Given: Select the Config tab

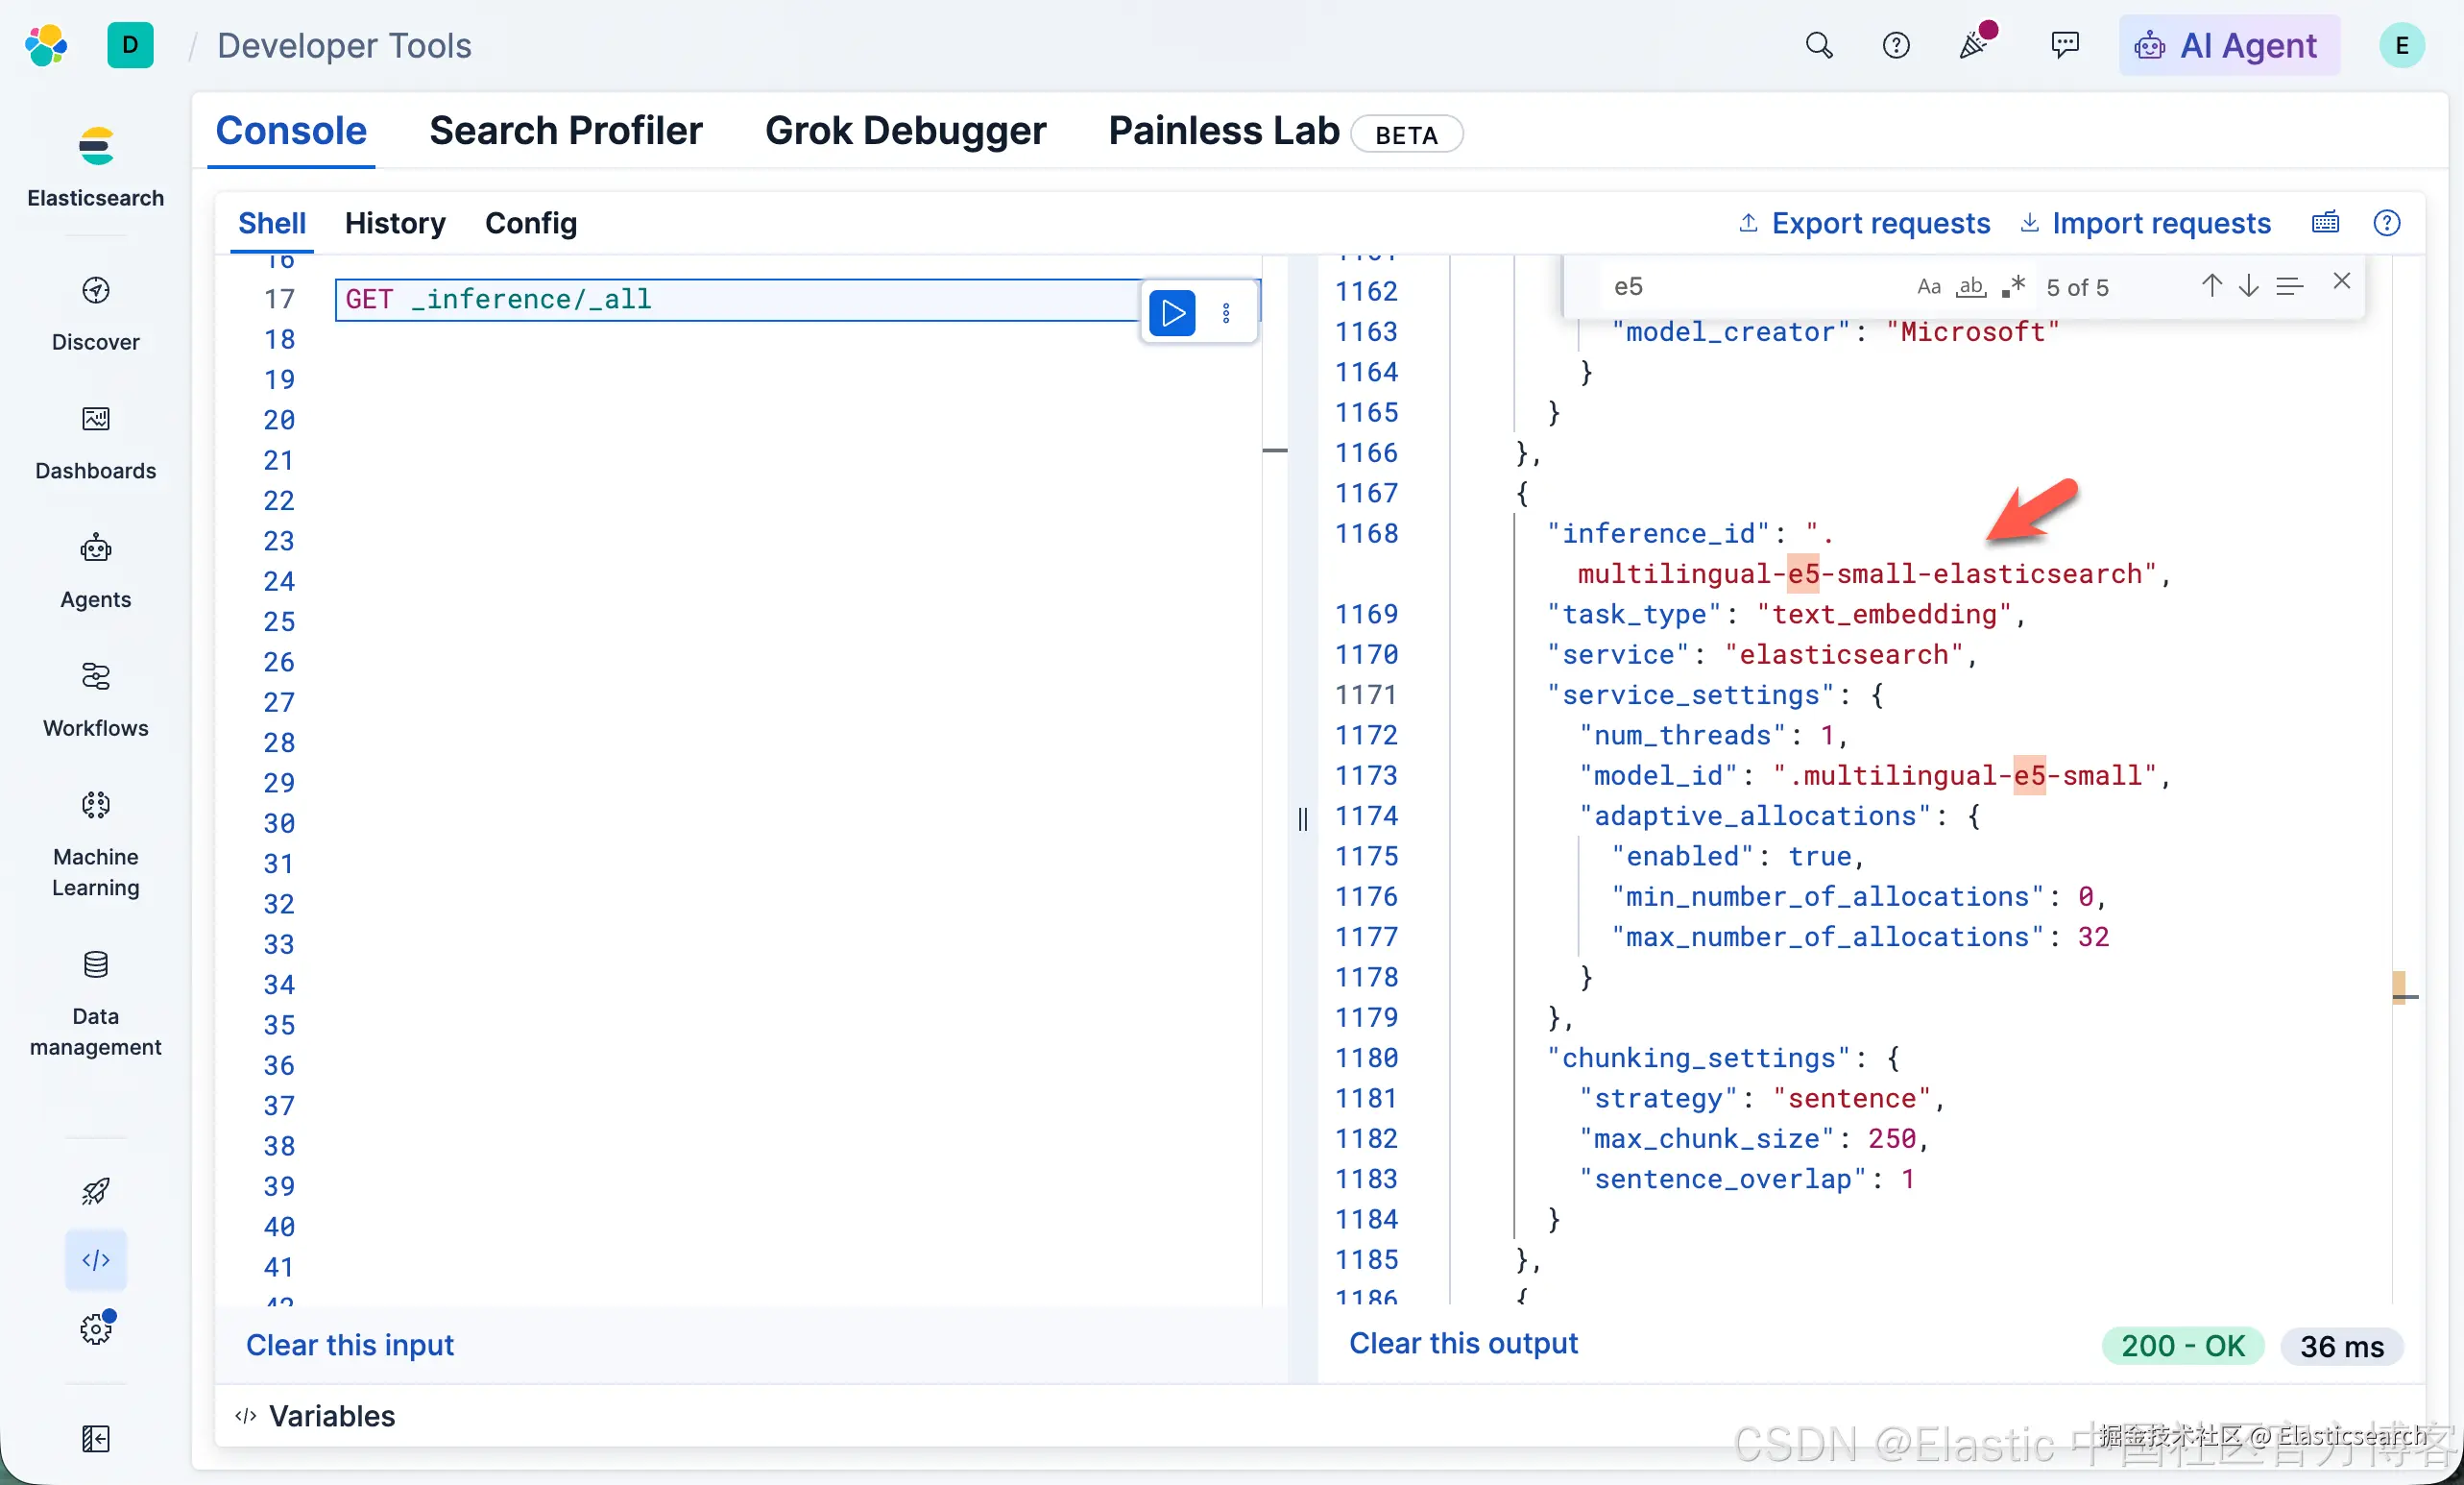Looking at the screenshot, I should [531, 223].
